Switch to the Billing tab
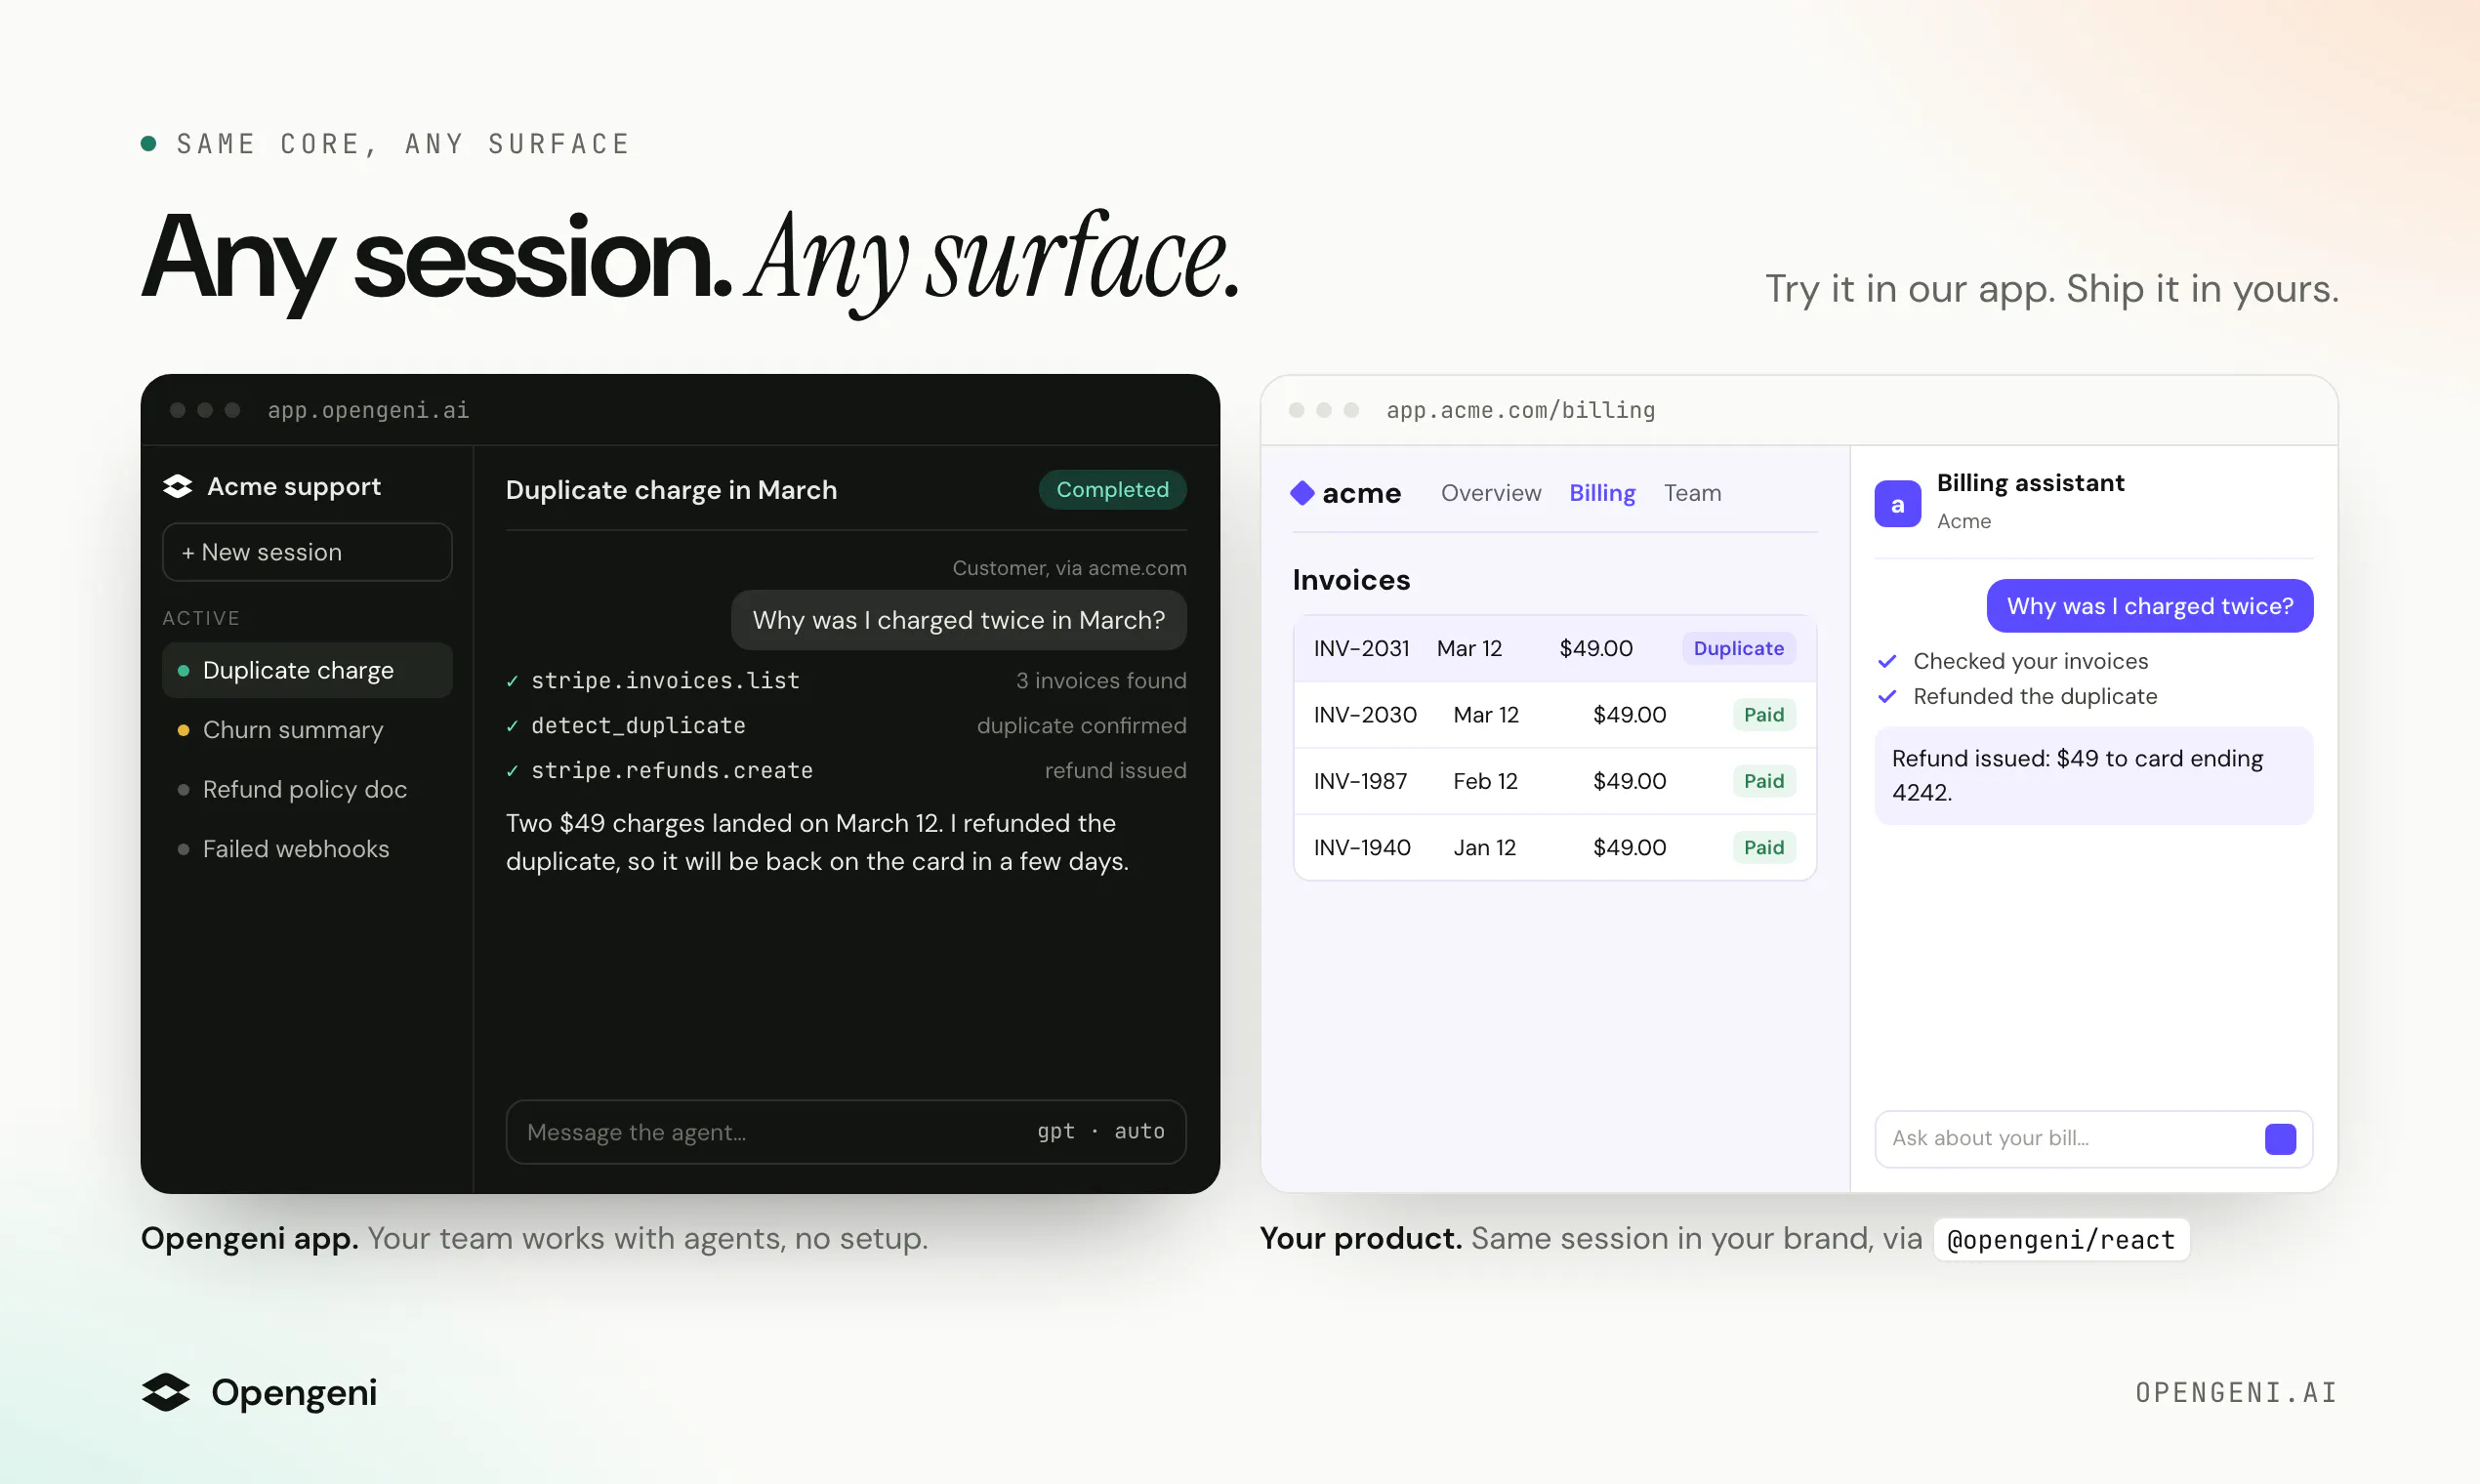The height and width of the screenshot is (1484, 2480). pyautogui.click(x=1602, y=493)
